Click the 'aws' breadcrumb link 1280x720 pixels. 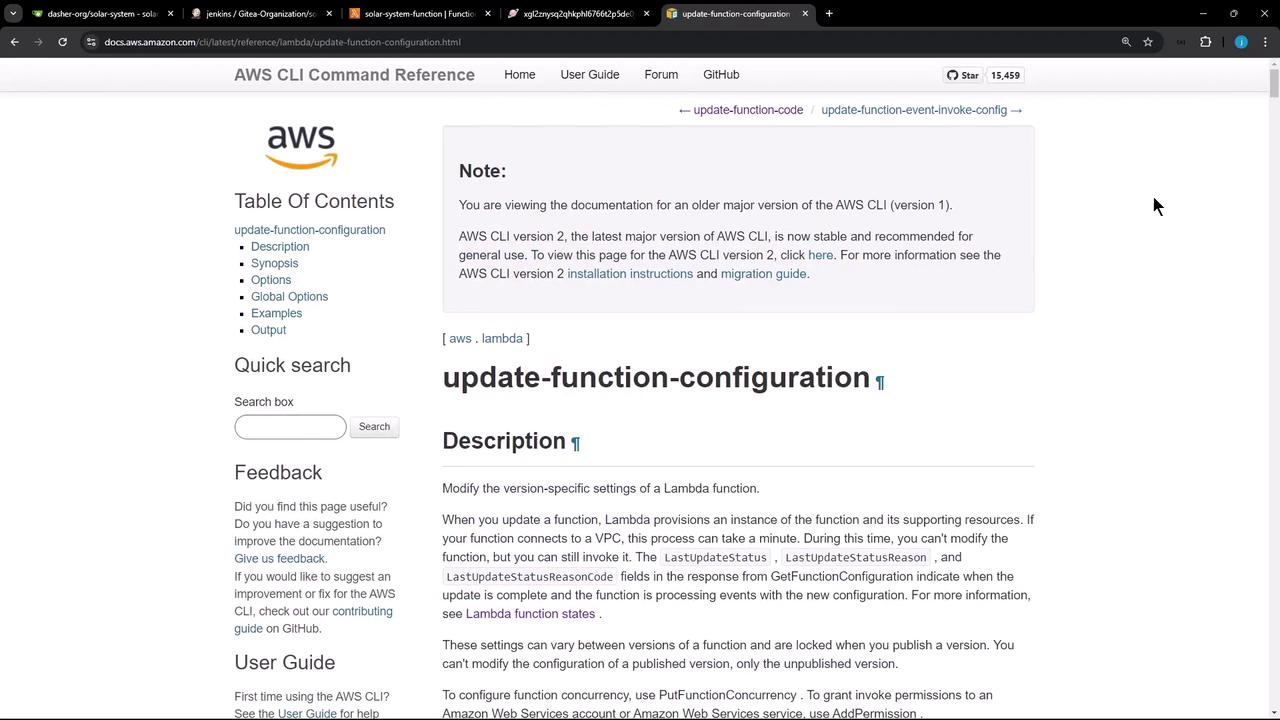460,339
